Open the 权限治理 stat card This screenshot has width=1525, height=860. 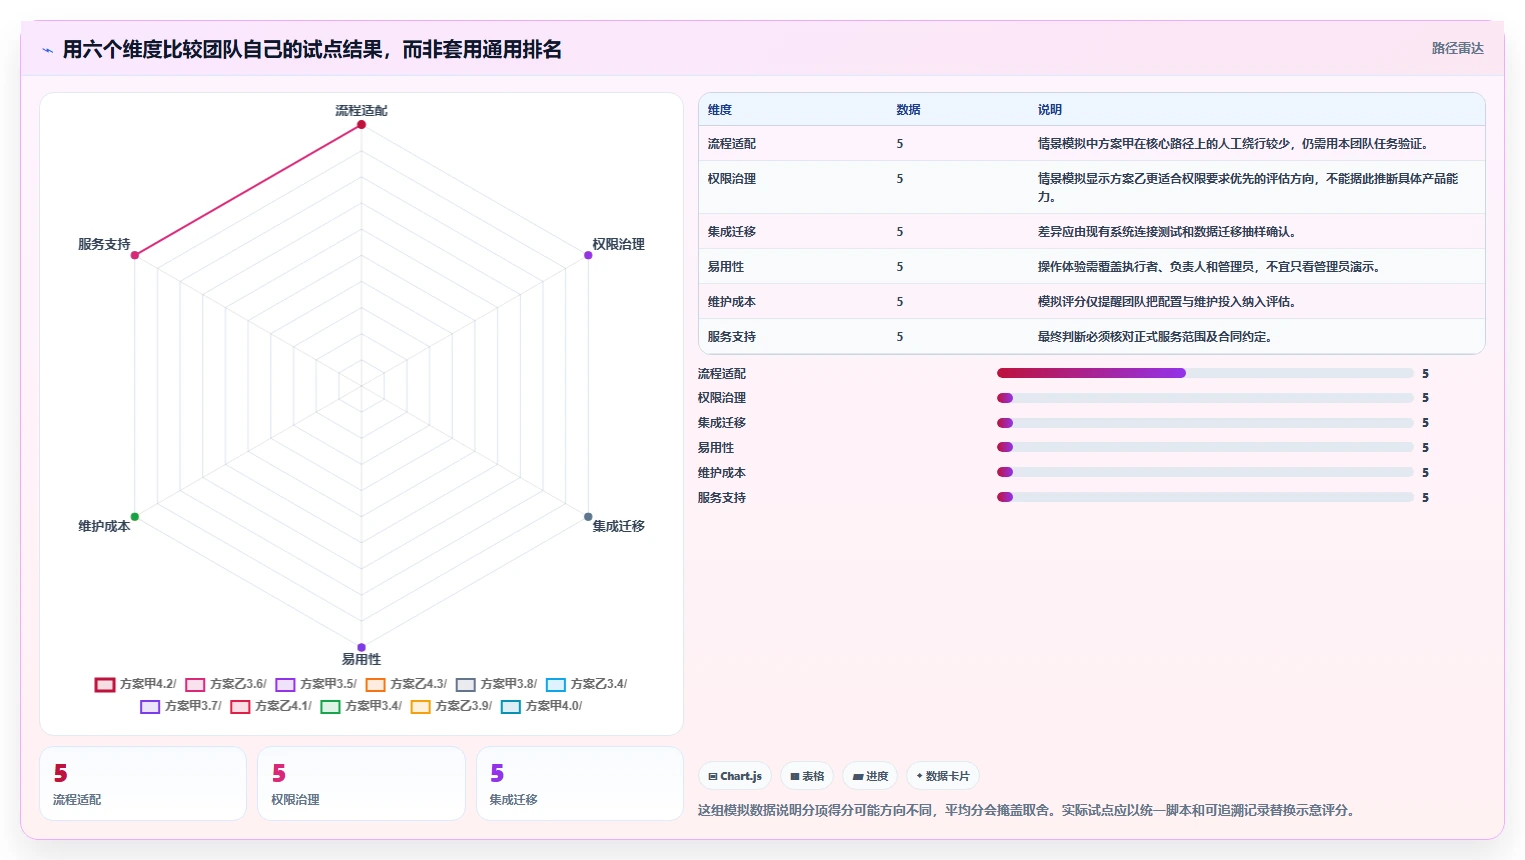(x=361, y=784)
